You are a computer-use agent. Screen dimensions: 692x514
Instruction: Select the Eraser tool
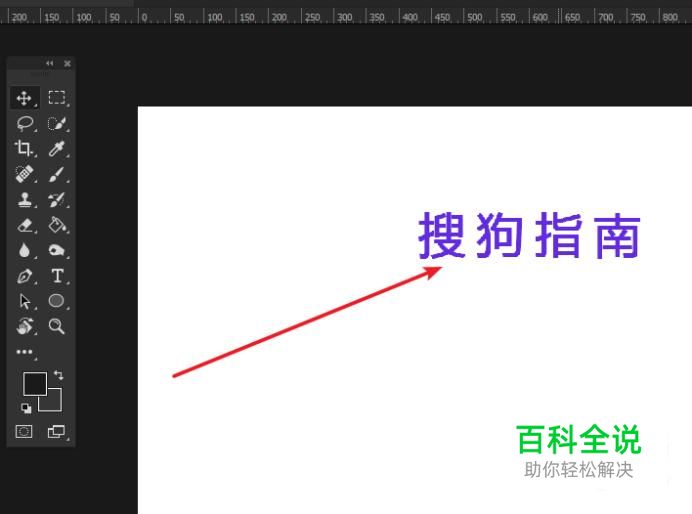25,225
